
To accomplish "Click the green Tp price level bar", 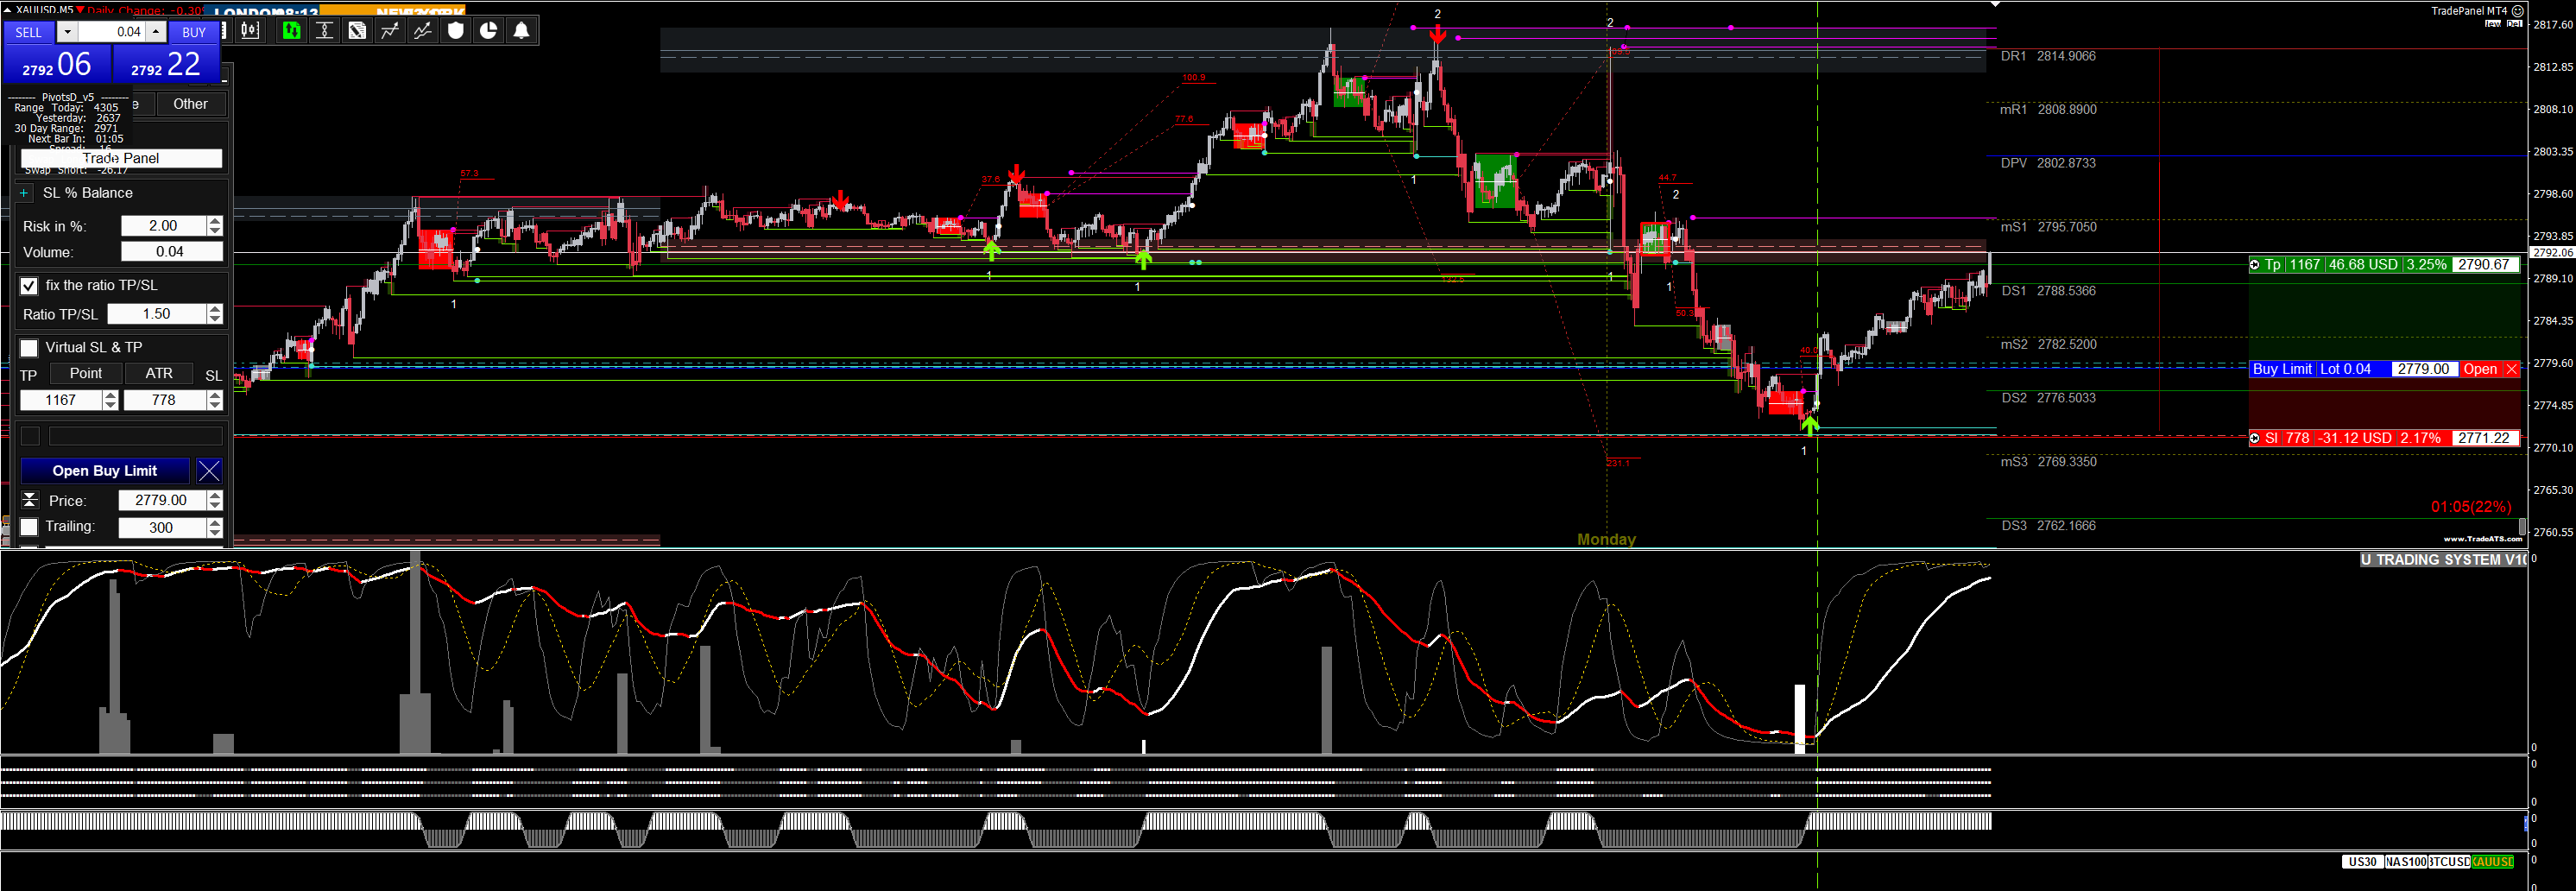I will [x=2385, y=265].
